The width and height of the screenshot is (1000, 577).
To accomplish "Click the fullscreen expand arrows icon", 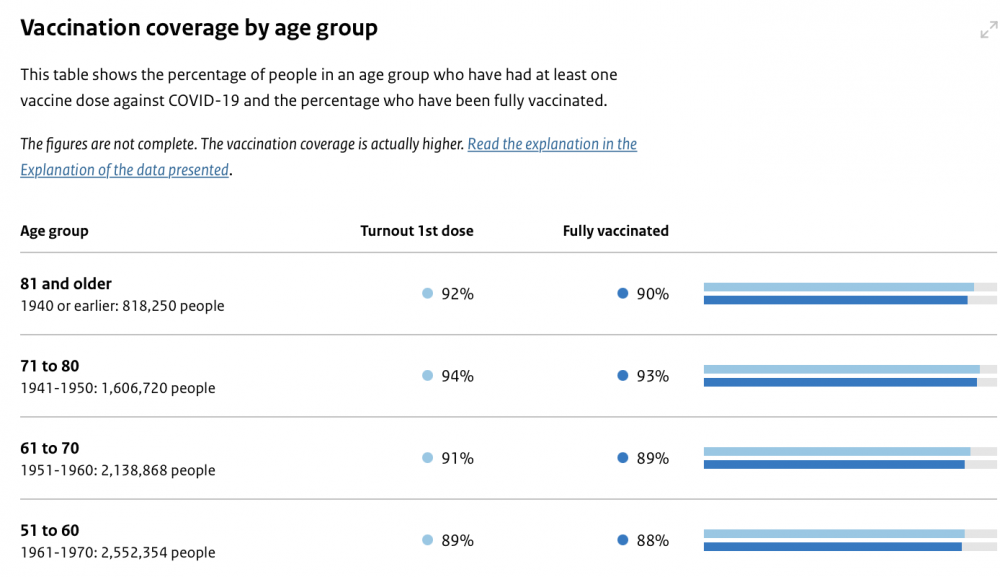I will 989,29.
